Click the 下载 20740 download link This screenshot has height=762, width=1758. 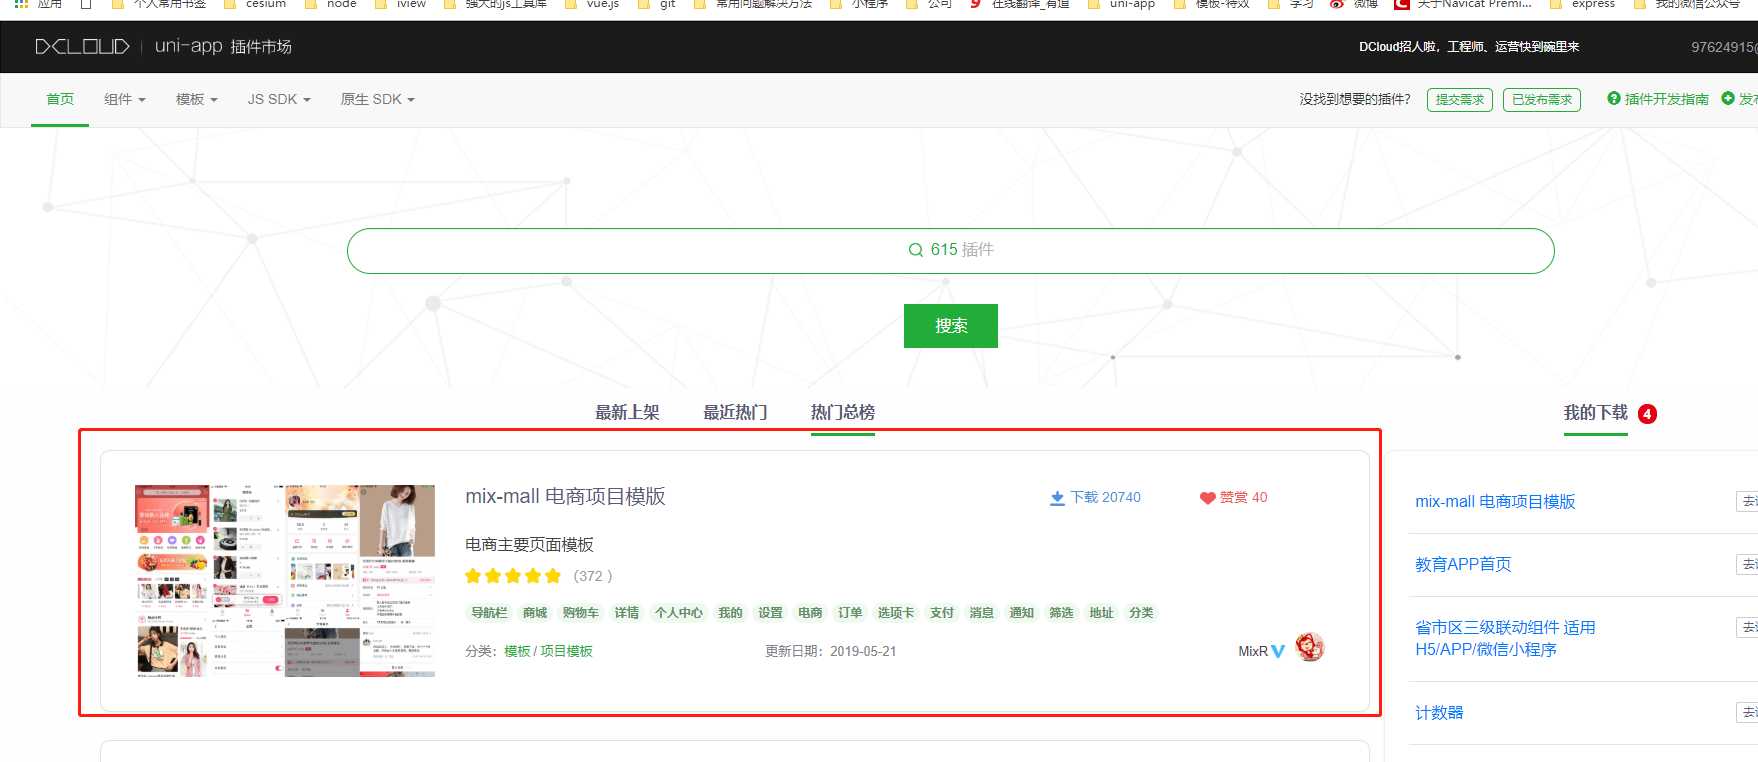coord(1095,498)
